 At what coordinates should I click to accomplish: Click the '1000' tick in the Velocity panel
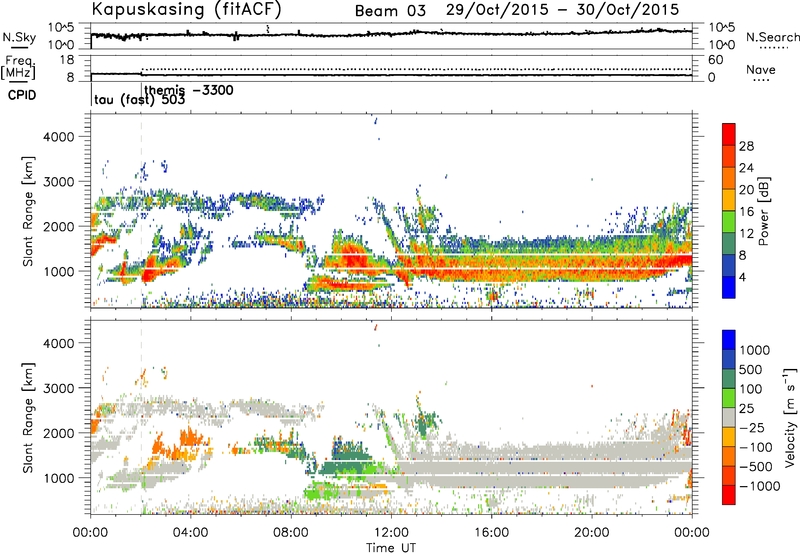pos(59,478)
